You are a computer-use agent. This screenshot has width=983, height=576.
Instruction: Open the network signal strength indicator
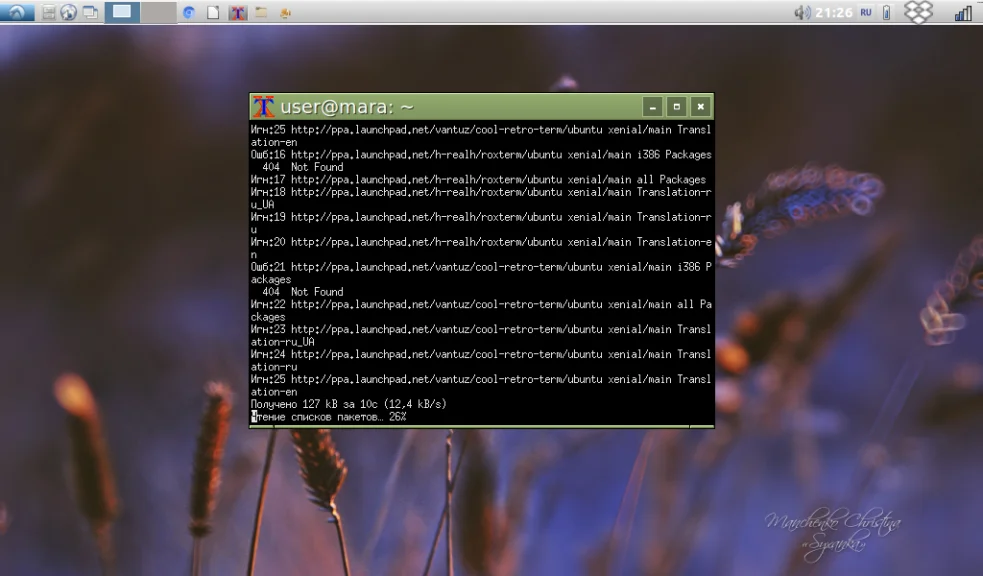point(963,13)
